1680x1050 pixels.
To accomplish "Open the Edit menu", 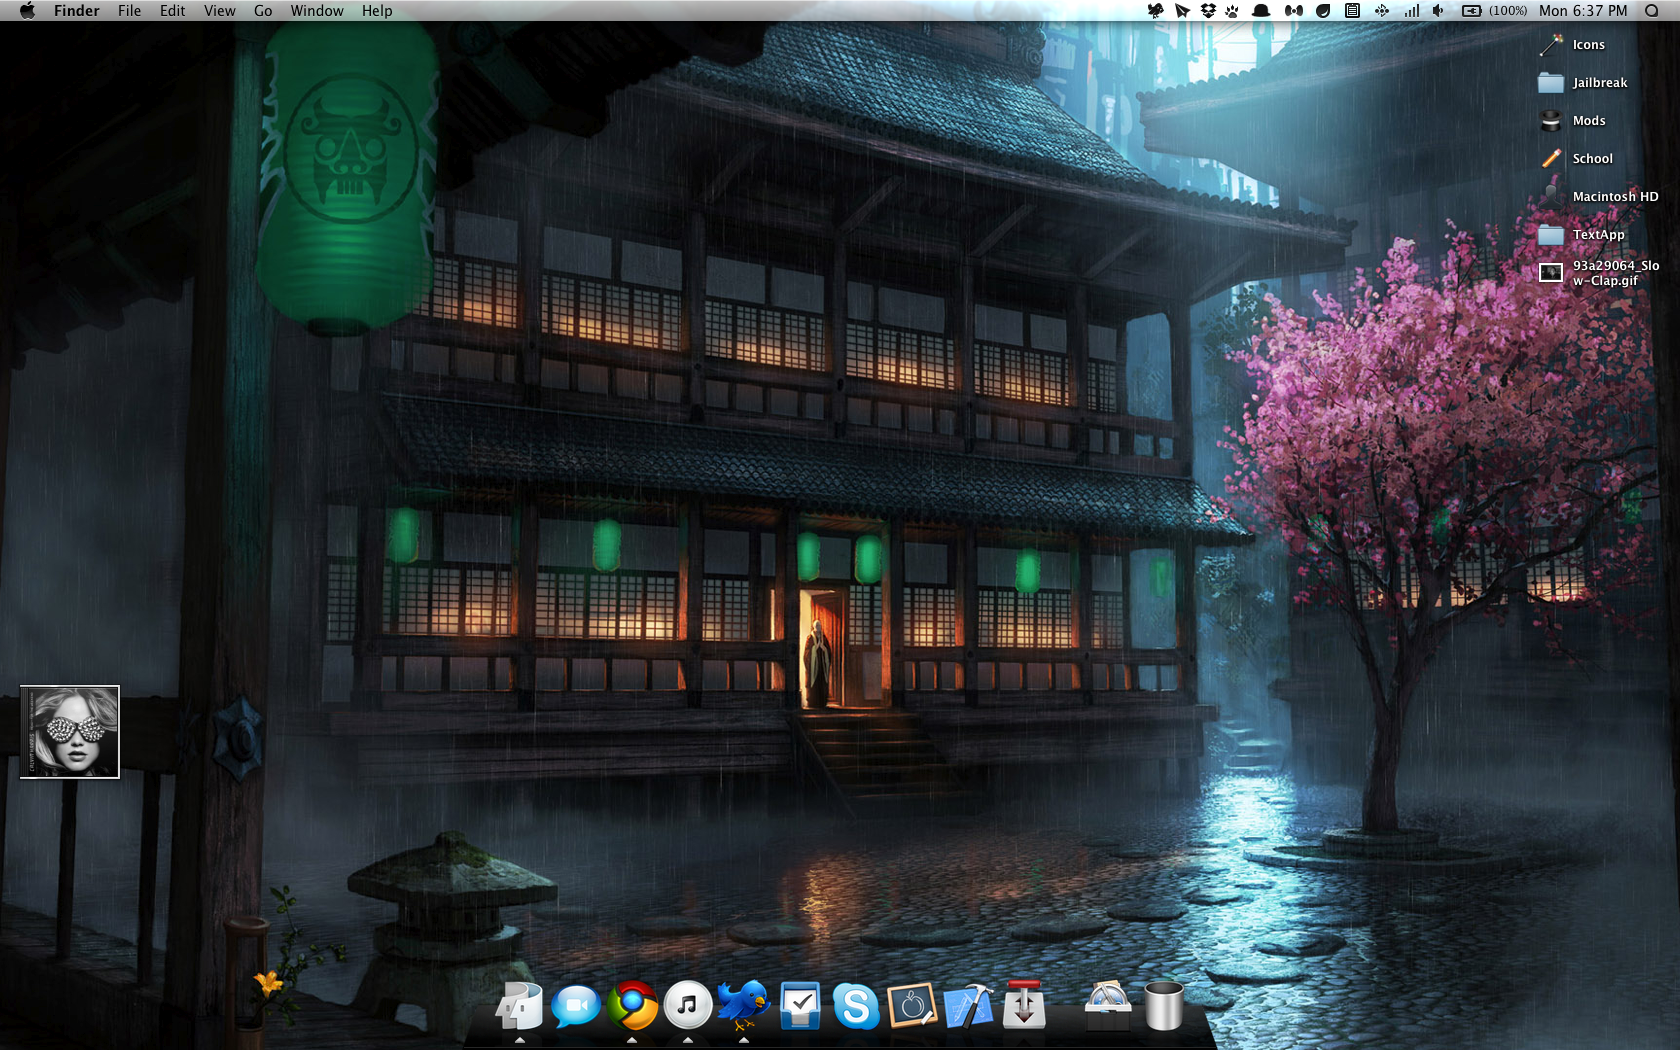I will [x=173, y=11].
